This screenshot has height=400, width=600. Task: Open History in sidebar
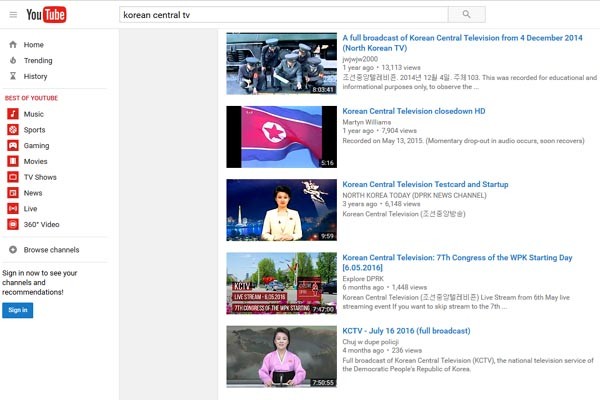tap(35, 76)
